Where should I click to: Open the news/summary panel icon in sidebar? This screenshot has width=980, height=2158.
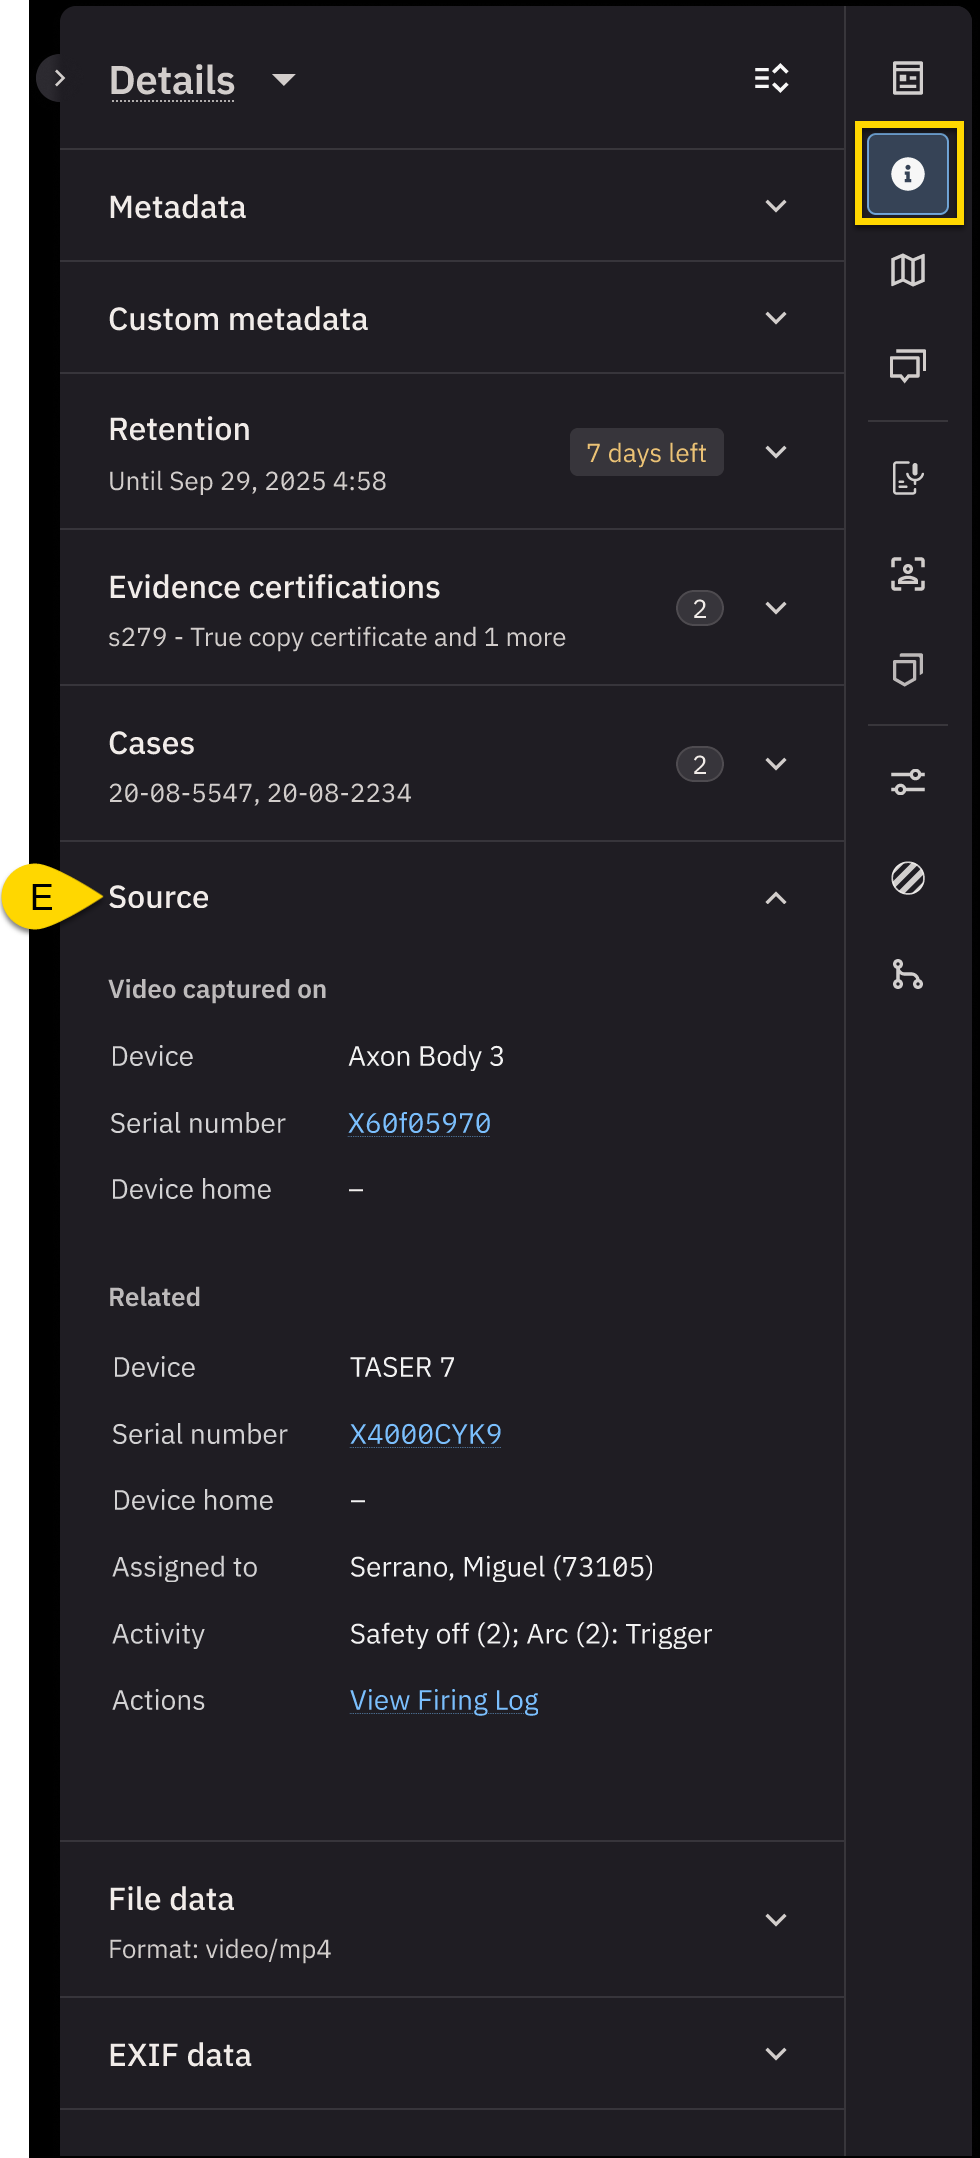[907, 78]
